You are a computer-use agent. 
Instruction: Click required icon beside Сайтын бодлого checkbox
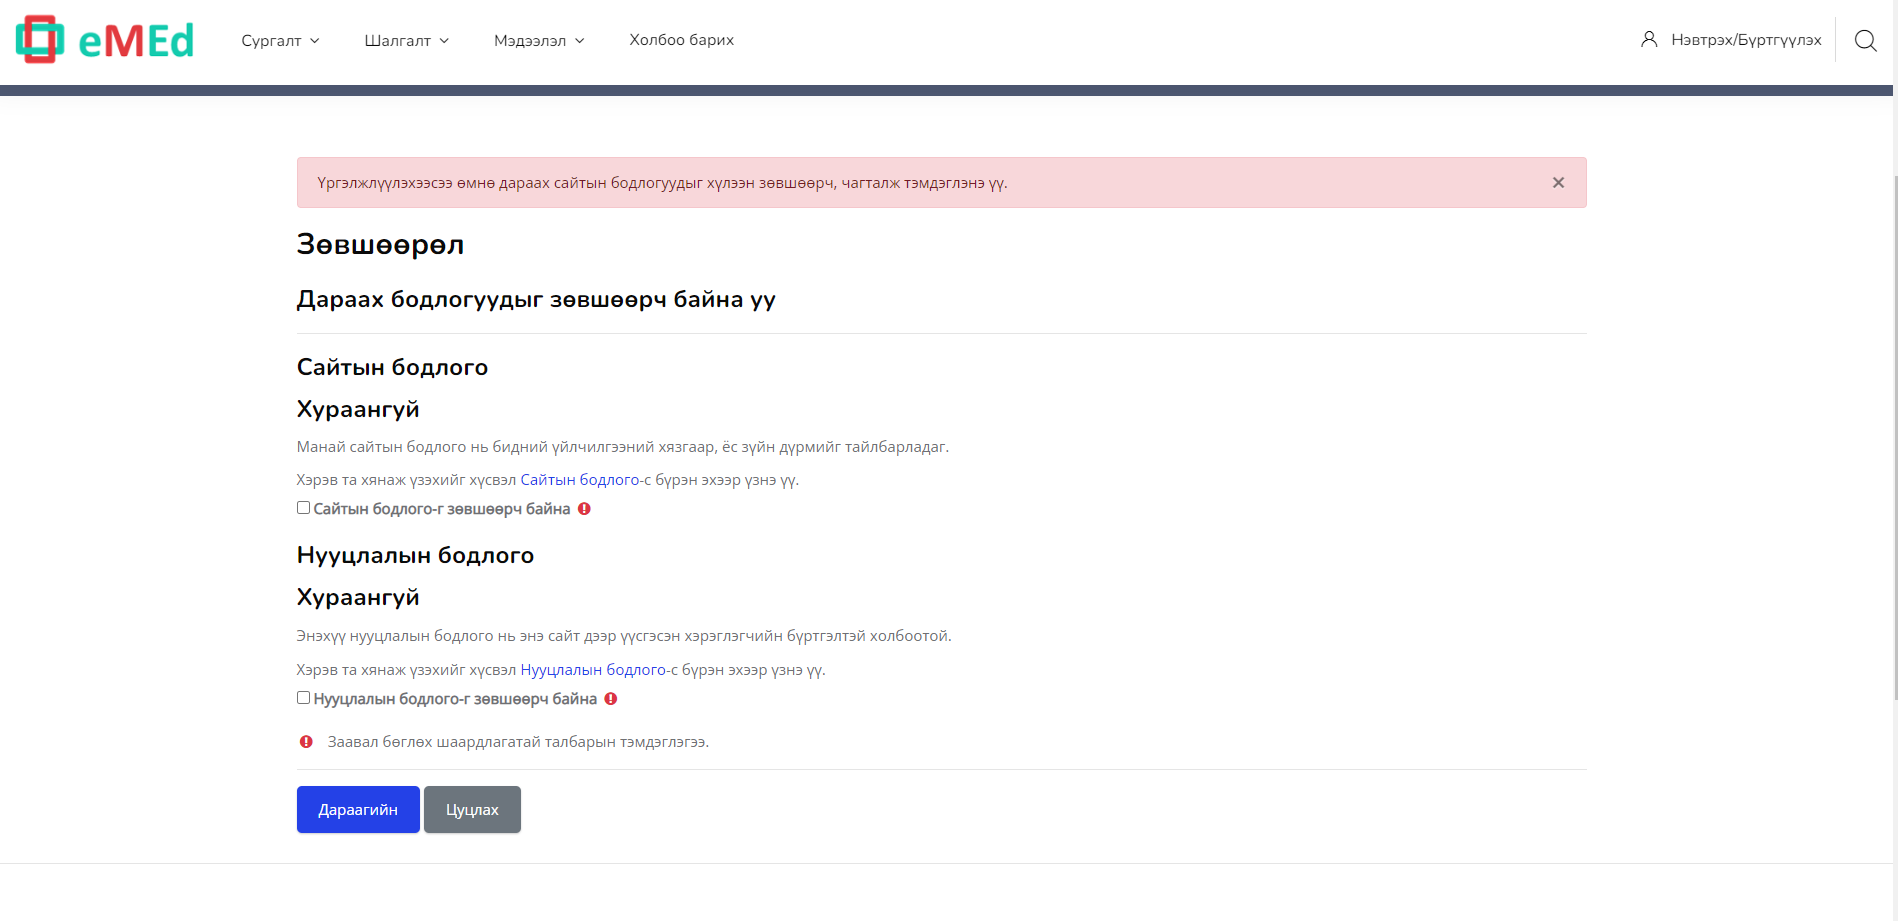pos(585,509)
